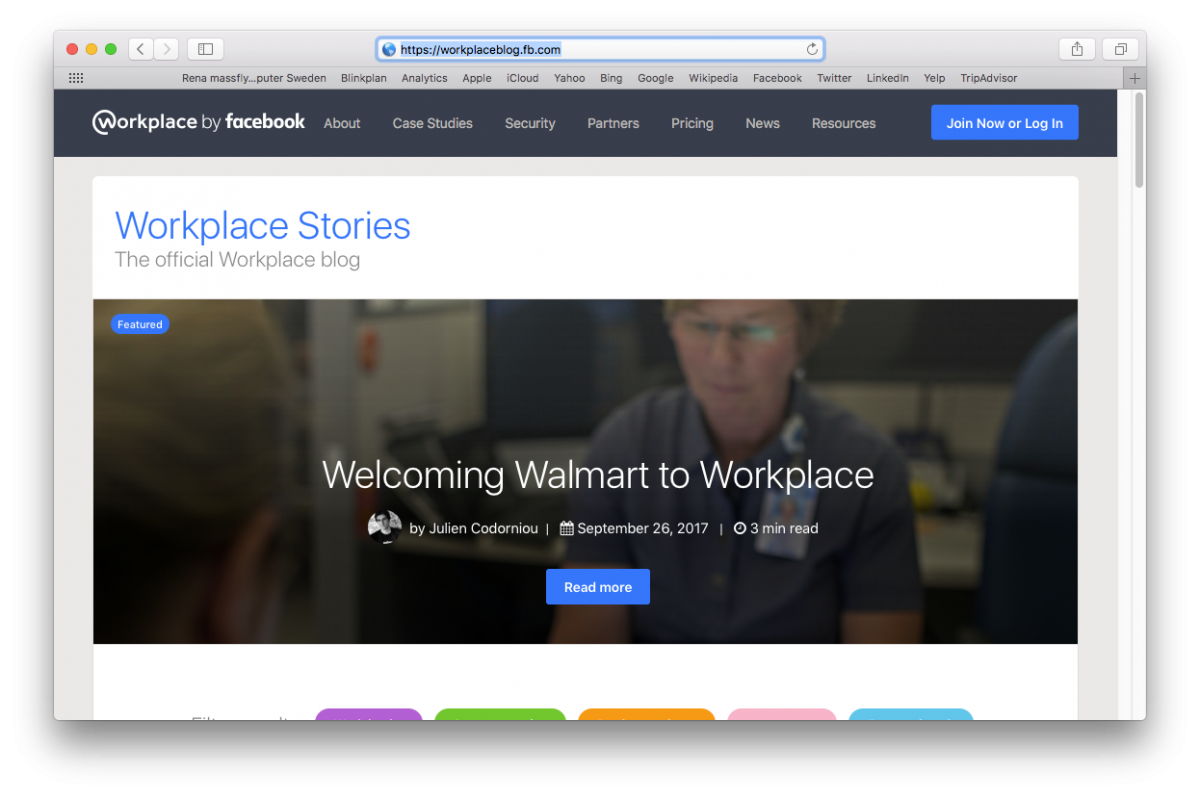Open the Wikipedia bookmark in Favorites bar
This screenshot has width=1200, height=797.
click(x=713, y=78)
